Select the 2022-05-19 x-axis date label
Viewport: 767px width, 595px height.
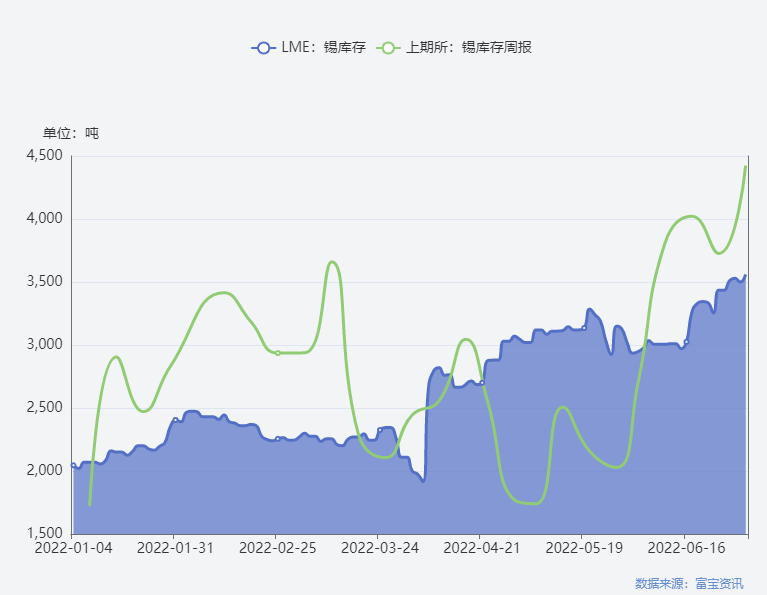(584, 548)
